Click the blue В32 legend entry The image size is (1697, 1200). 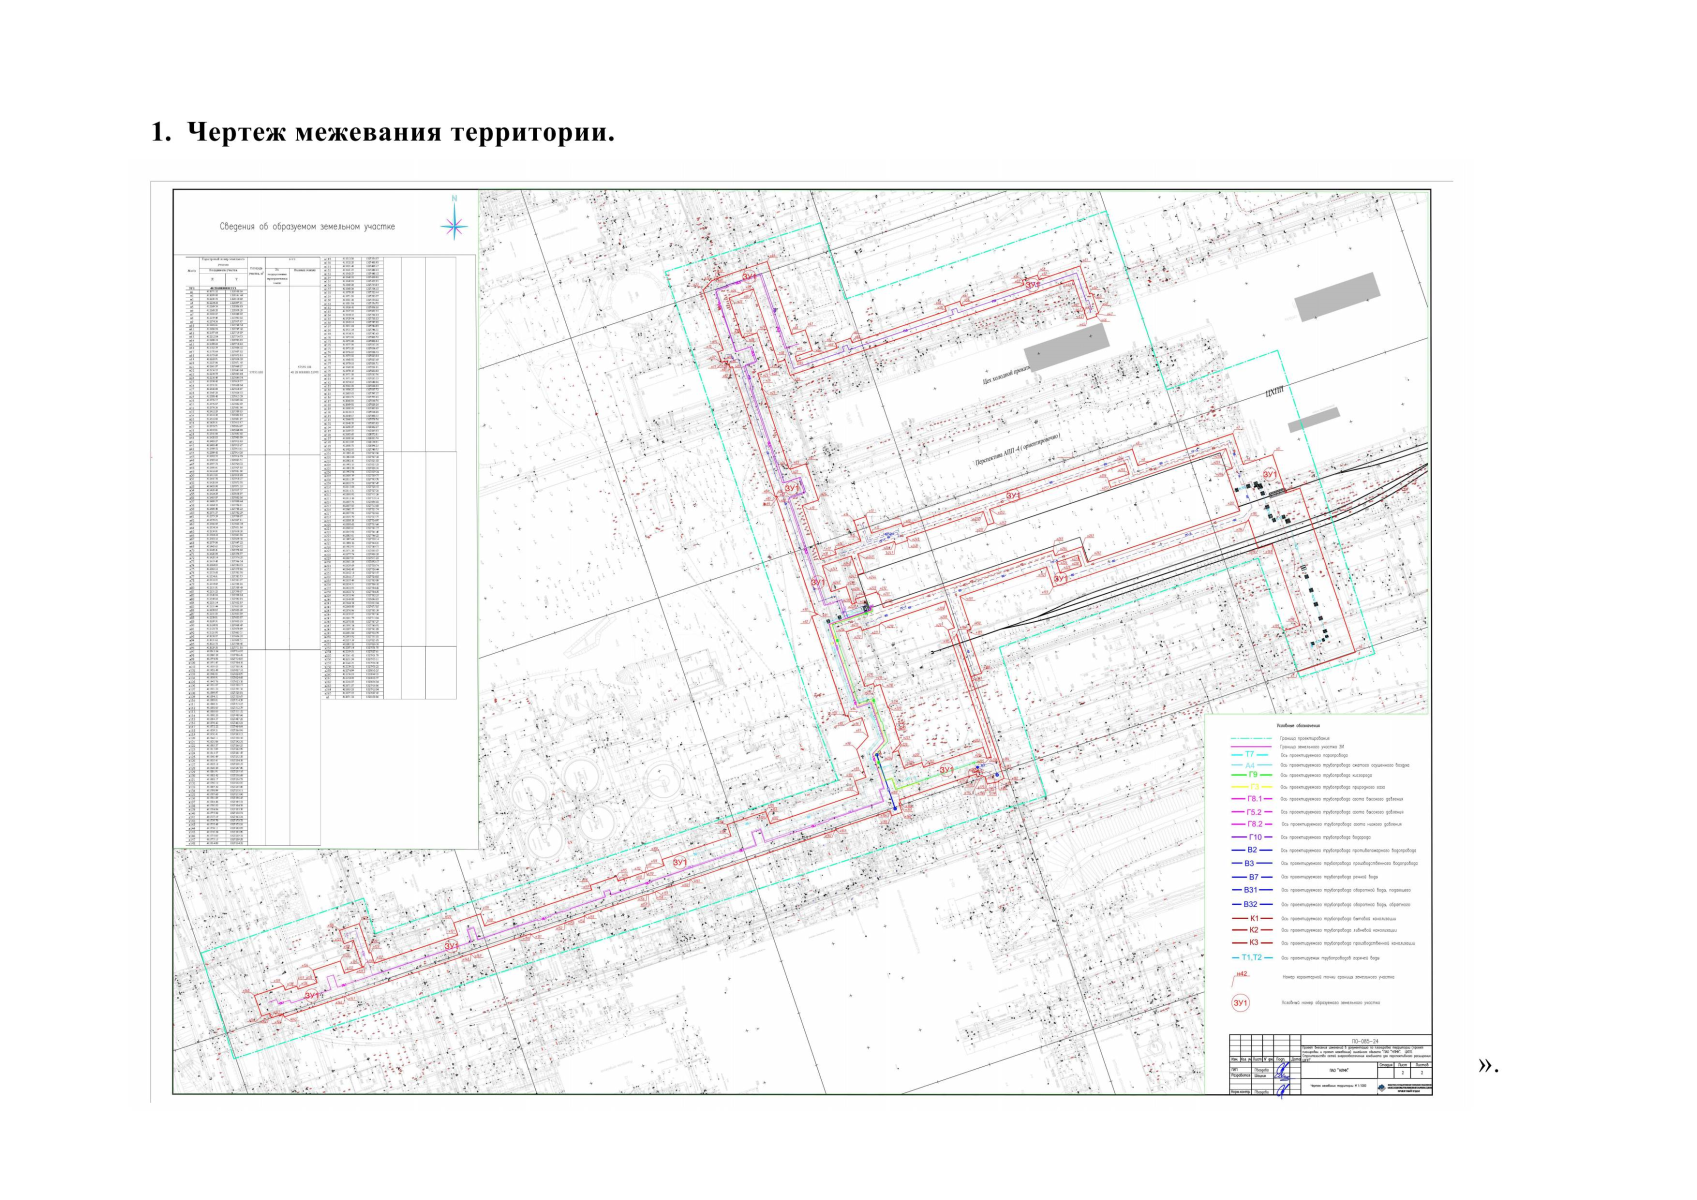coord(1251,904)
